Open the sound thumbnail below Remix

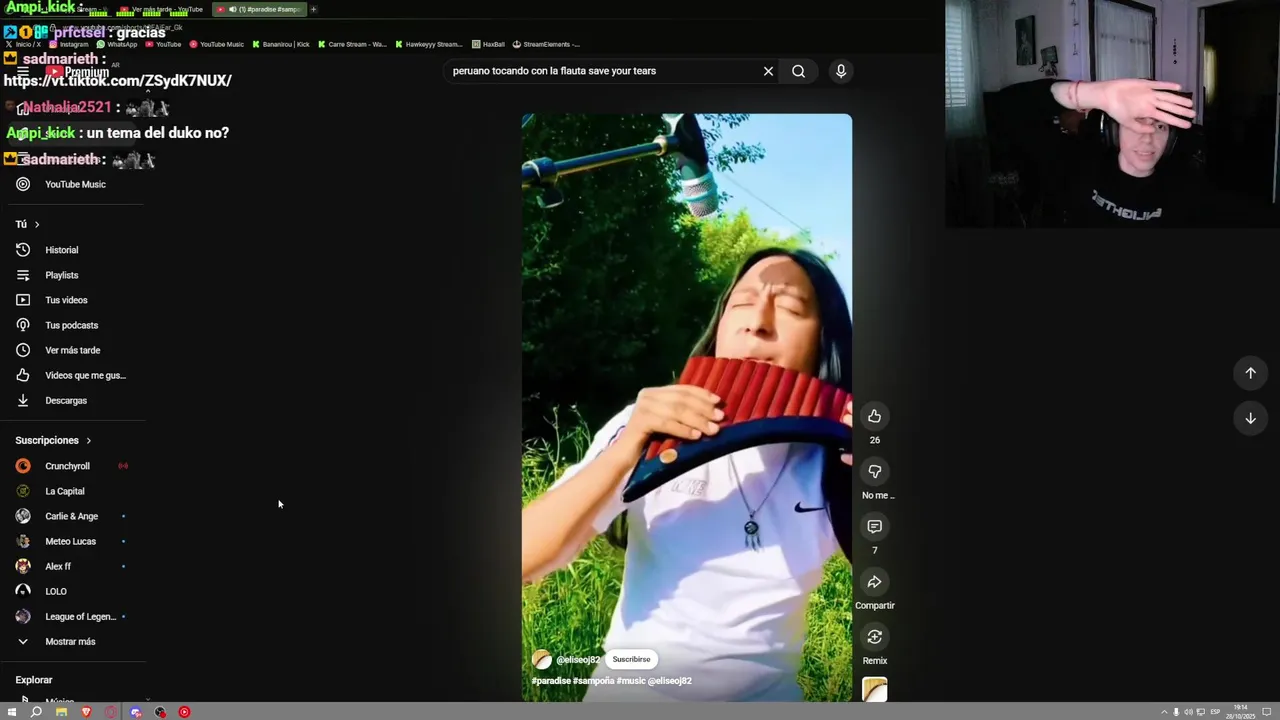click(874, 690)
